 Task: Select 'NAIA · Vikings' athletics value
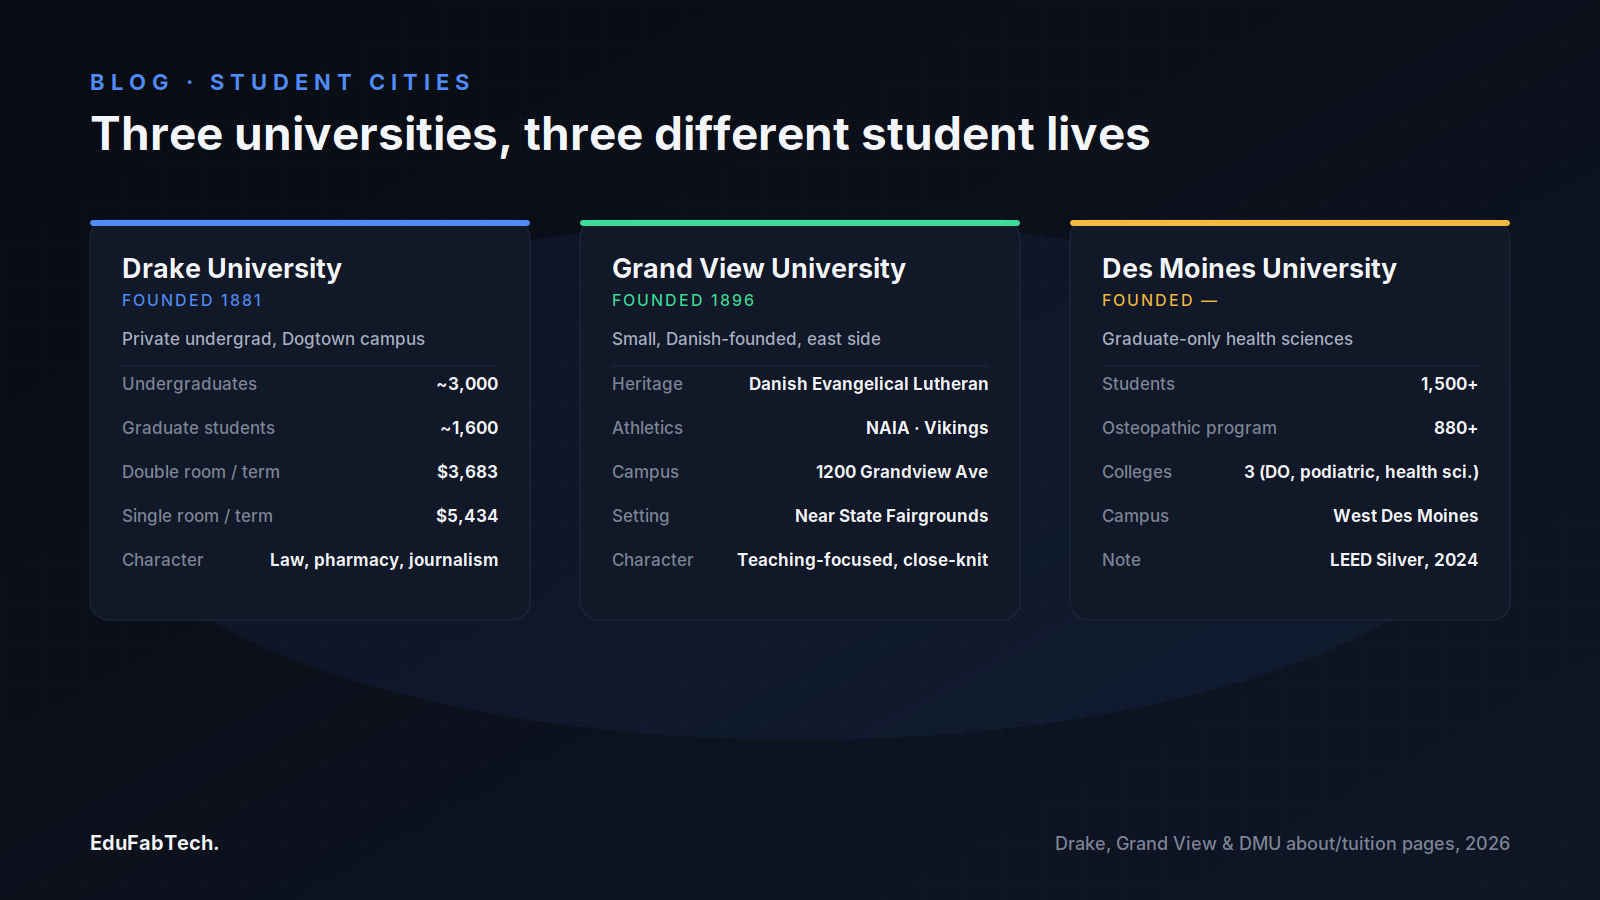[927, 428]
